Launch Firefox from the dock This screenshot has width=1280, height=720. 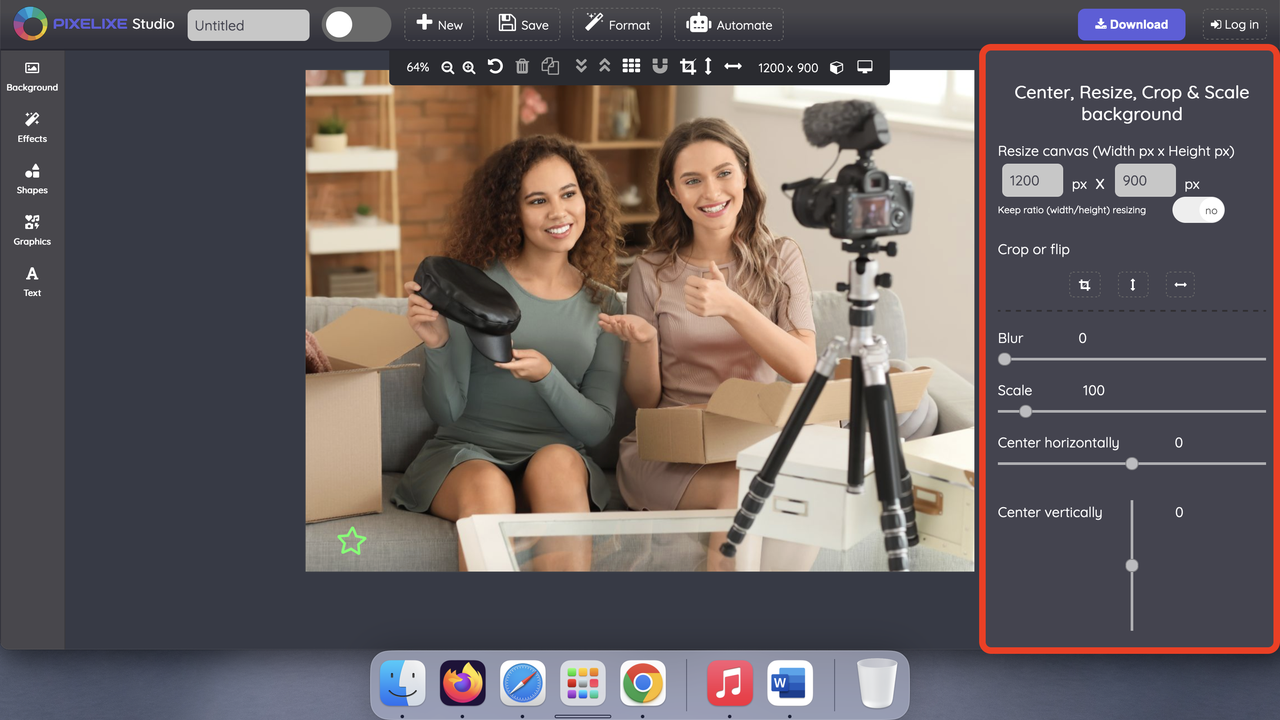point(463,685)
